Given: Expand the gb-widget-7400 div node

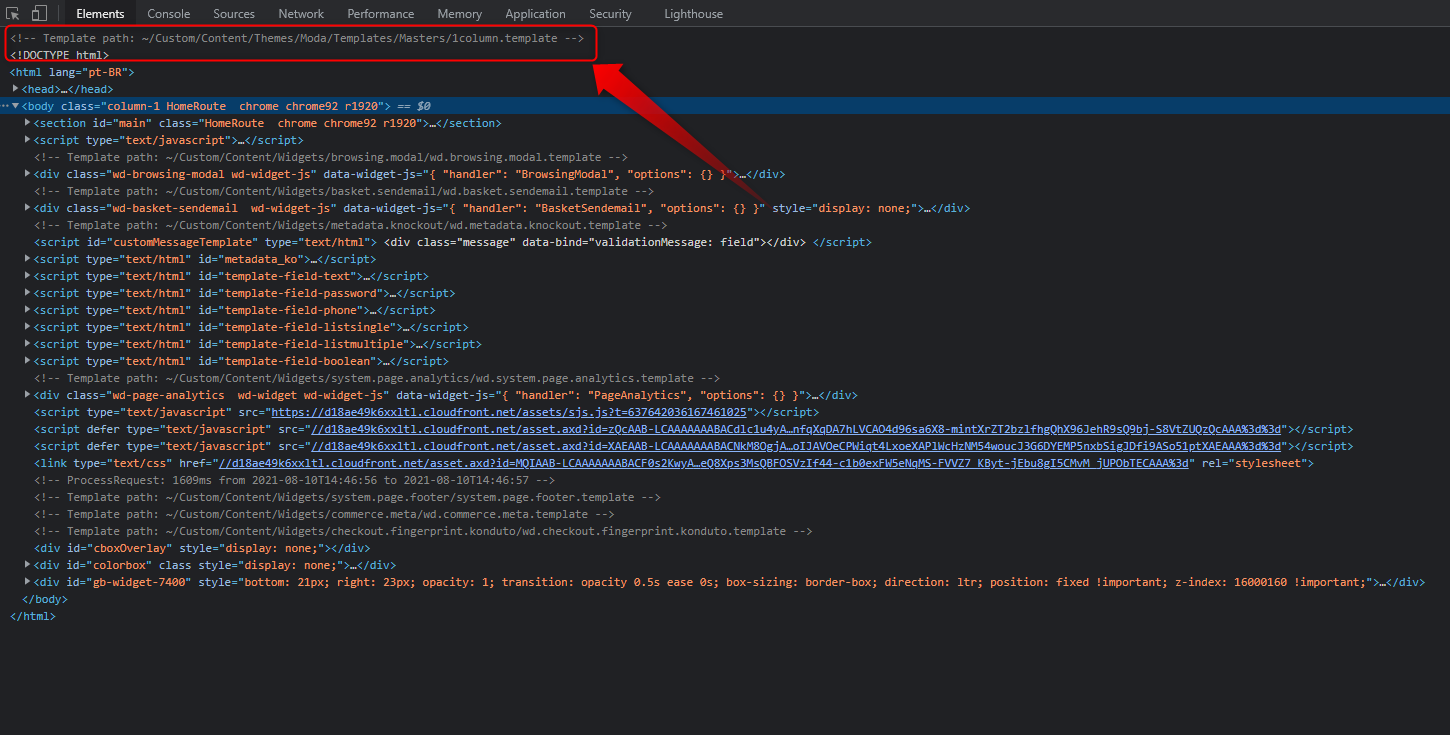Looking at the screenshot, I should tap(27, 582).
